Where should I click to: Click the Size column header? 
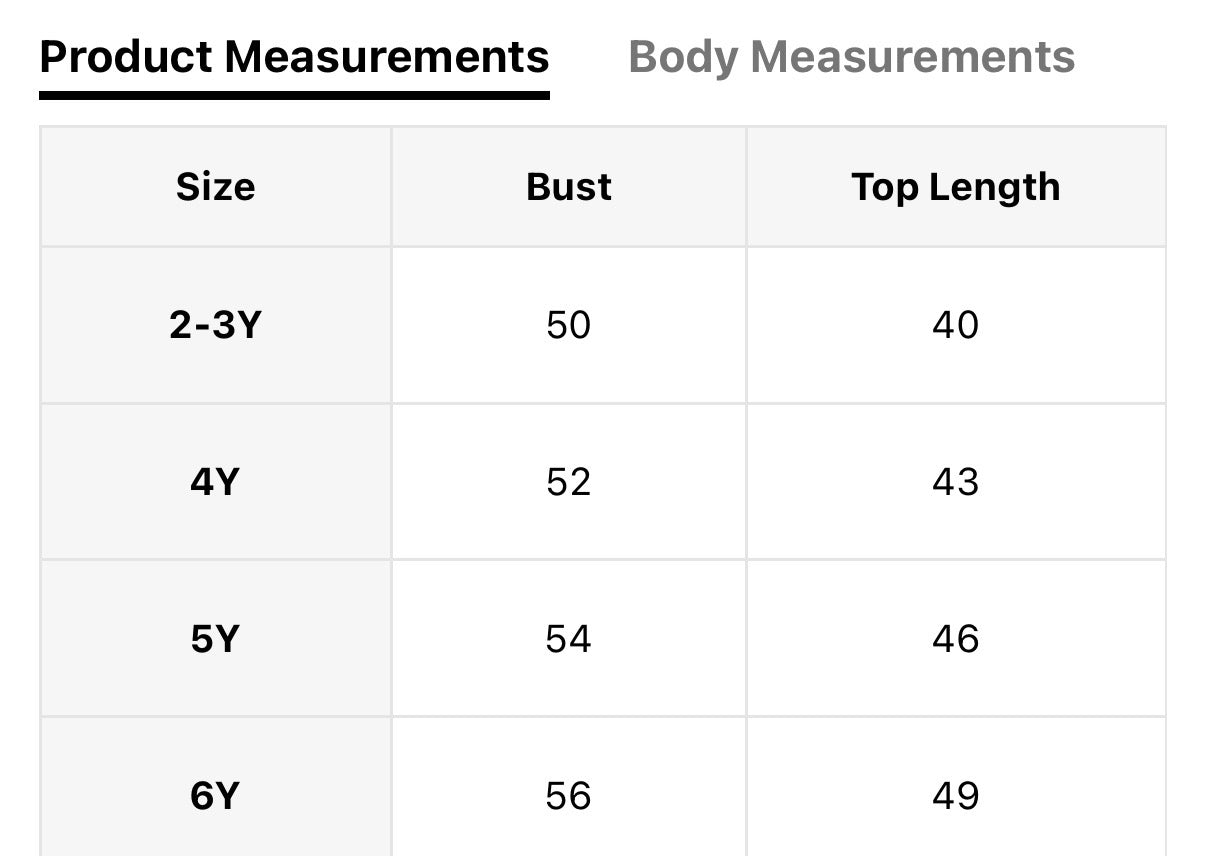215,187
